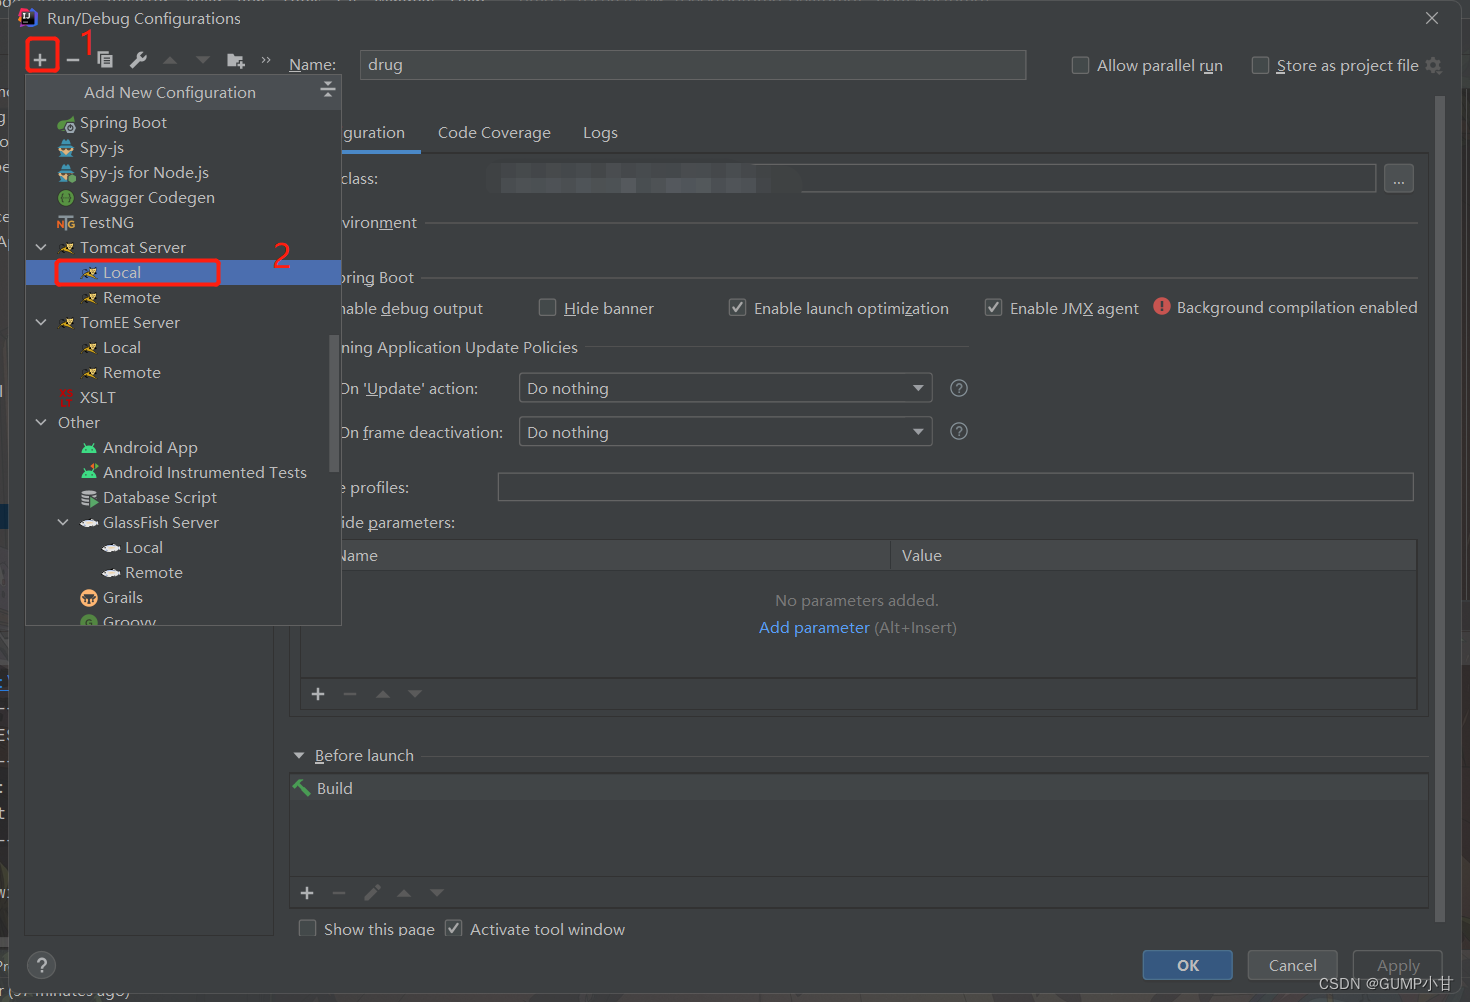1470x1002 pixels.
Task: Click the collapse/sort icon beside Add New Configuration
Action: (327, 91)
